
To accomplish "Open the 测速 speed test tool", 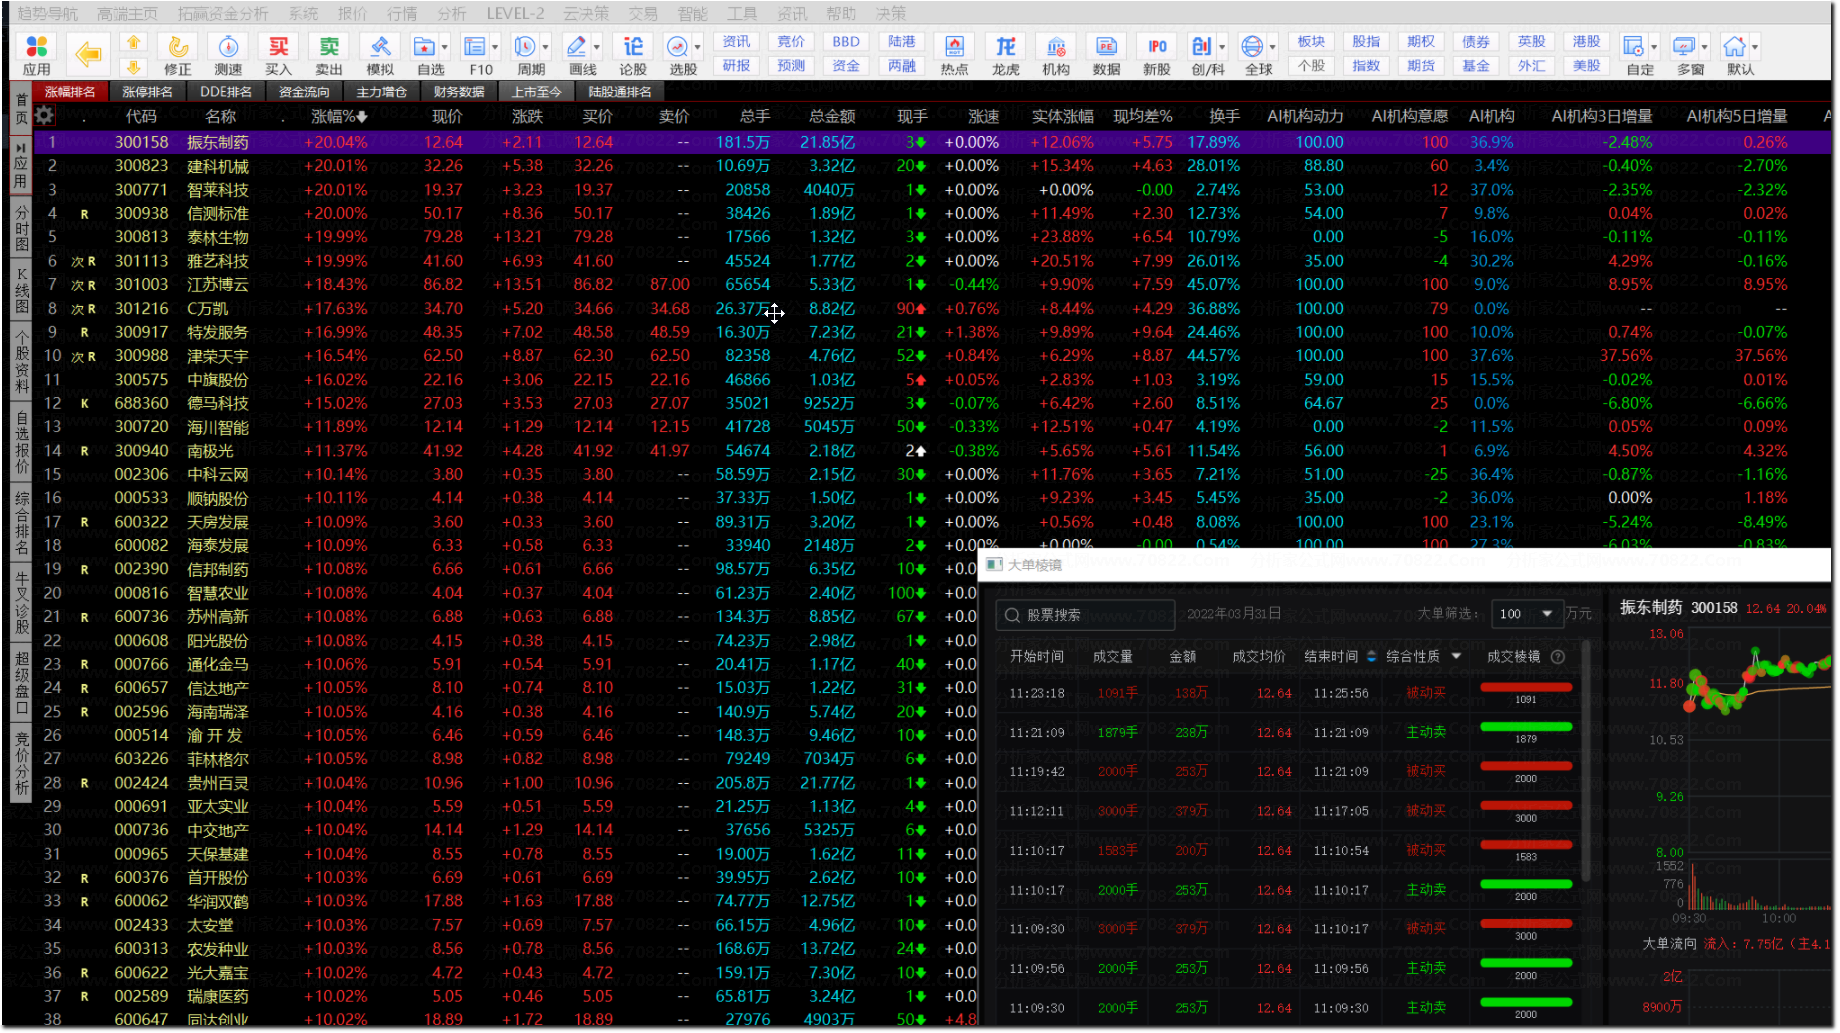I will coord(228,54).
